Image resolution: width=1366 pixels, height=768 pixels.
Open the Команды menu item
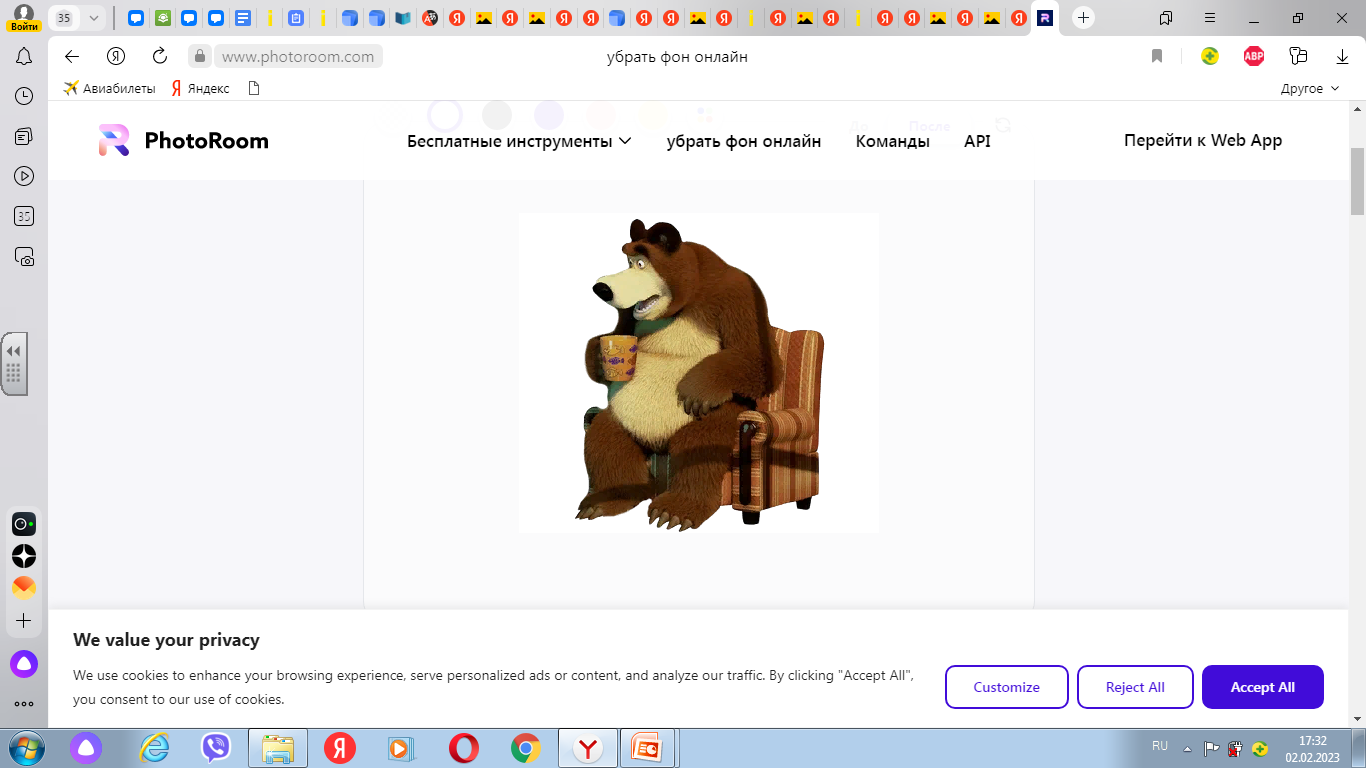893,141
